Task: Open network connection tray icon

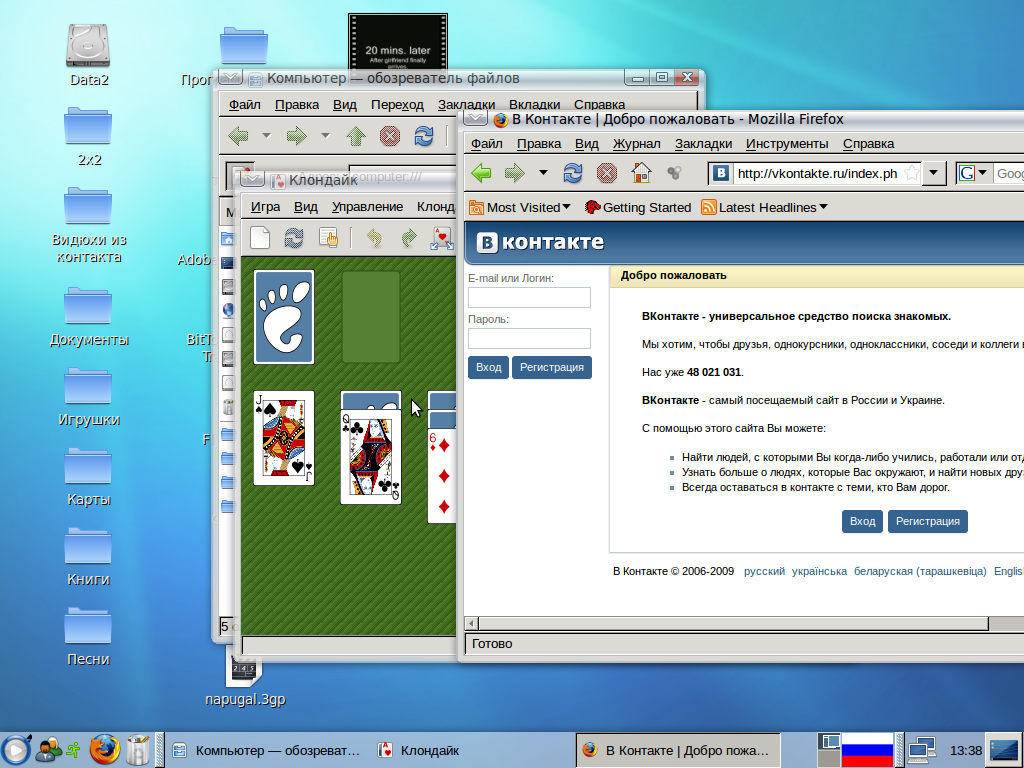Action: tap(921, 750)
